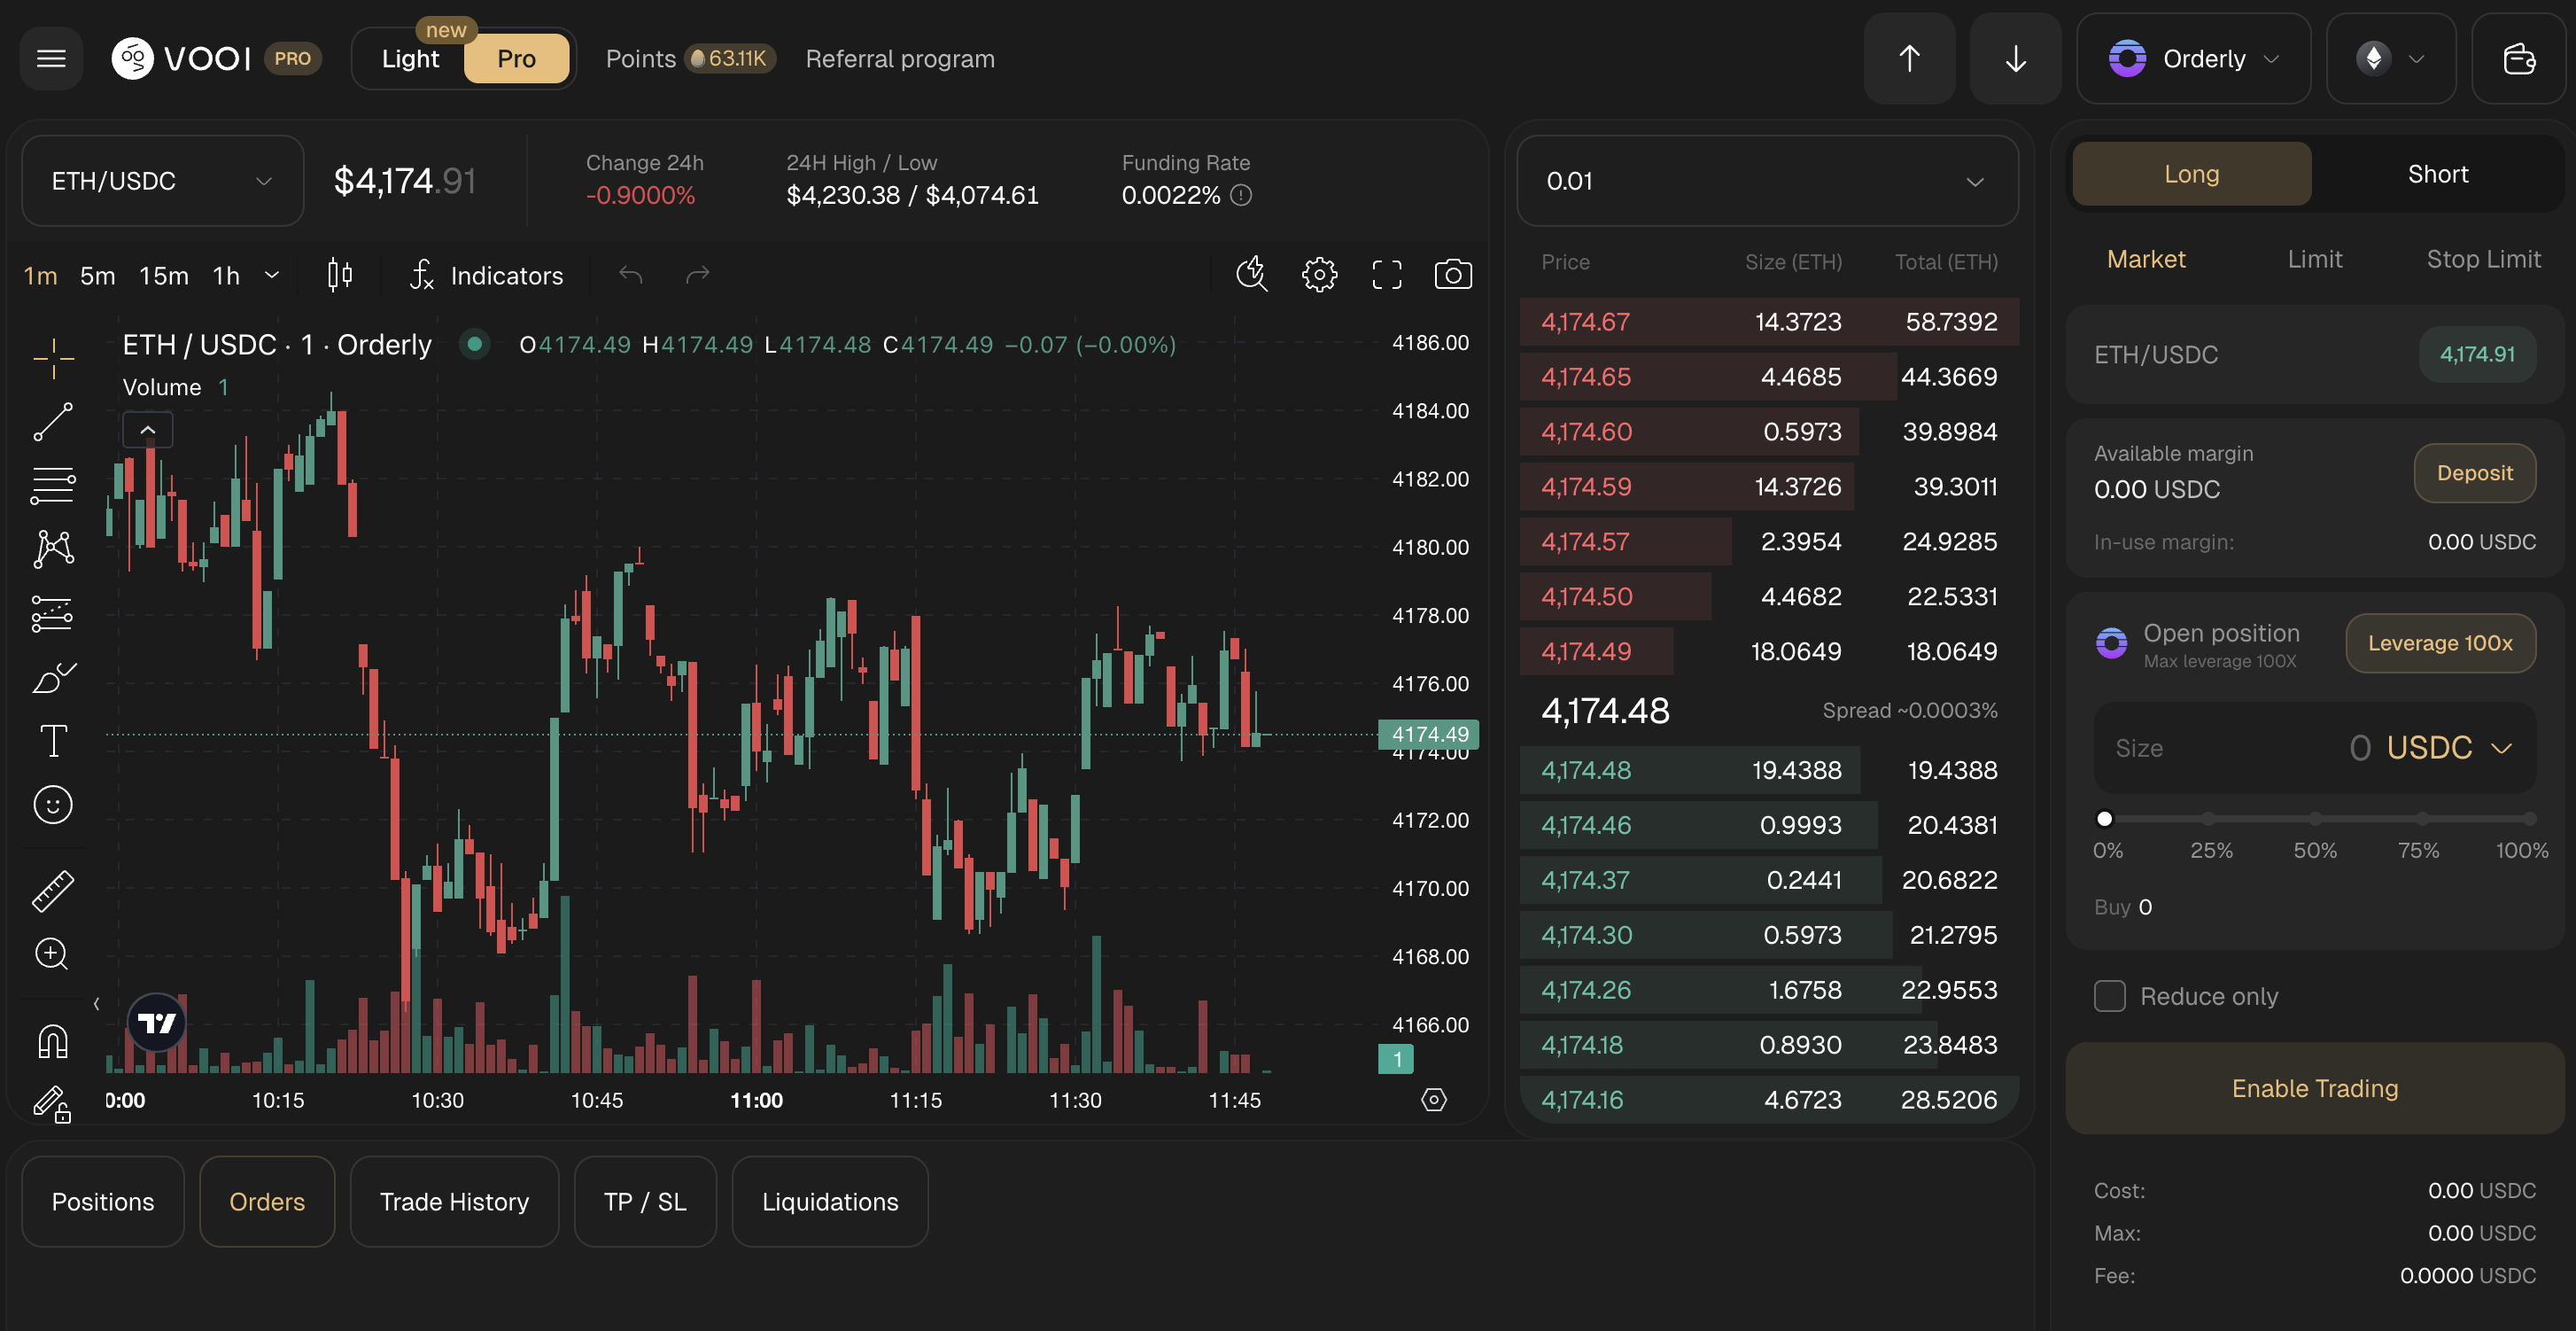The height and width of the screenshot is (1331, 2576).
Task: Switch to the Liquidations tab
Action: click(830, 1202)
